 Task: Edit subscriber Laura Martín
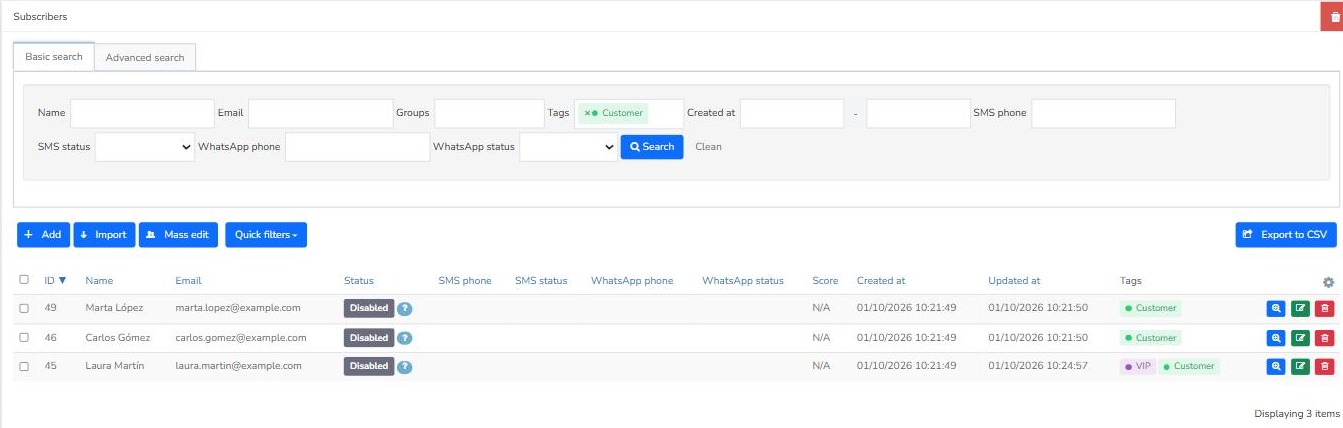[x=1300, y=367]
